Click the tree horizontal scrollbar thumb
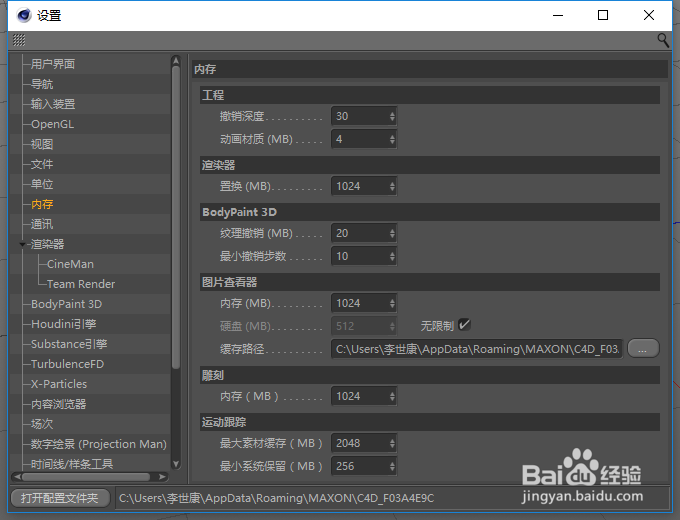The height and width of the screenshot is (520, 680). 86,477
